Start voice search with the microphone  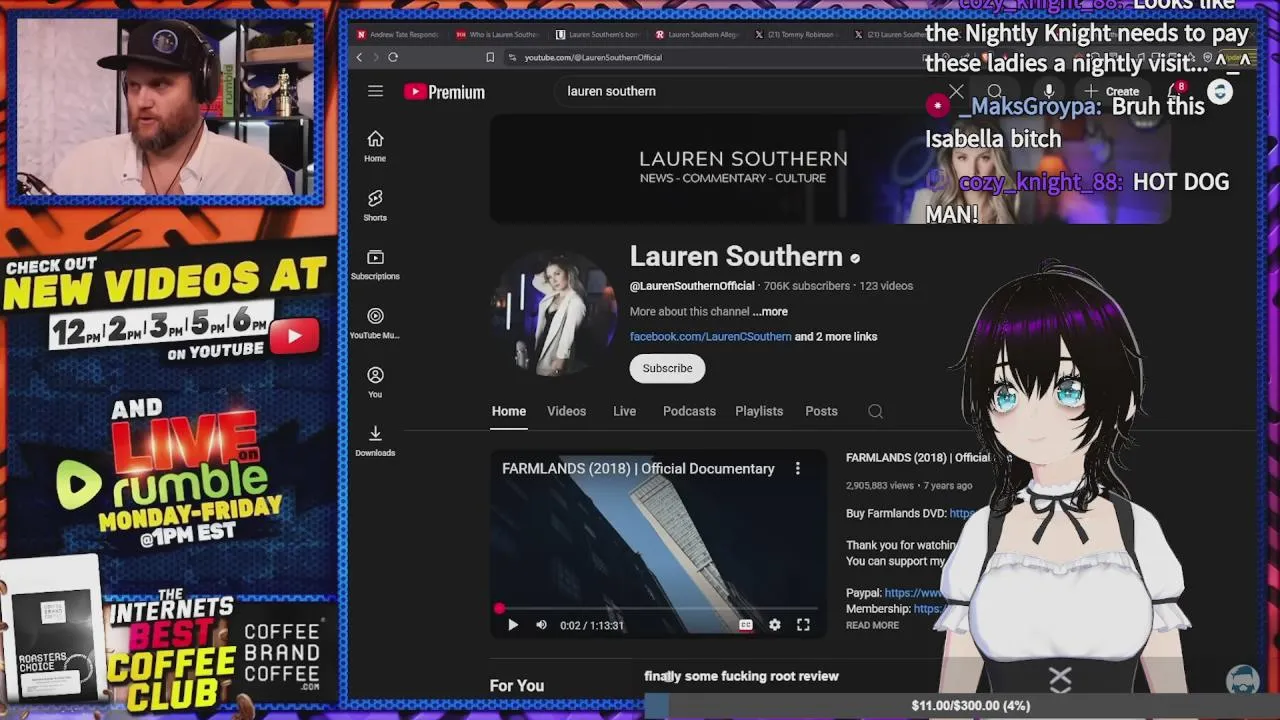(x=1048, y=92)
